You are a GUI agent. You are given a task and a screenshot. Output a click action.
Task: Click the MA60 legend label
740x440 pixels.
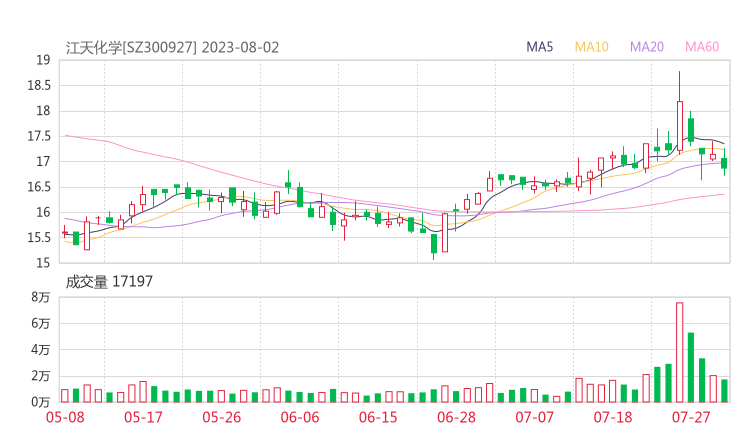click(702, 47)
